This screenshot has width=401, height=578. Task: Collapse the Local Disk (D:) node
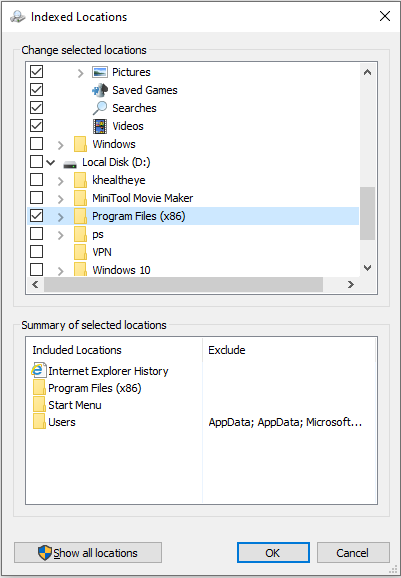tap(51, 163)
